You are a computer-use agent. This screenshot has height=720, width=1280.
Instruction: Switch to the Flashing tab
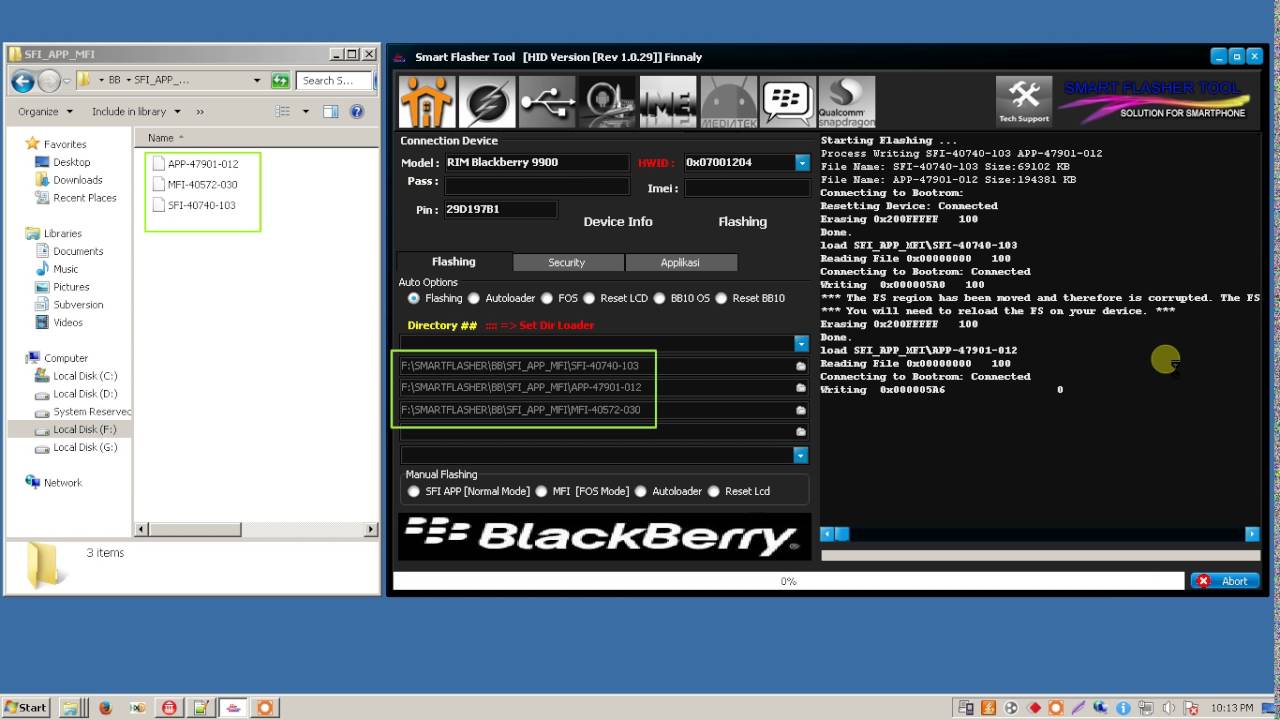(x=454, y=262)
